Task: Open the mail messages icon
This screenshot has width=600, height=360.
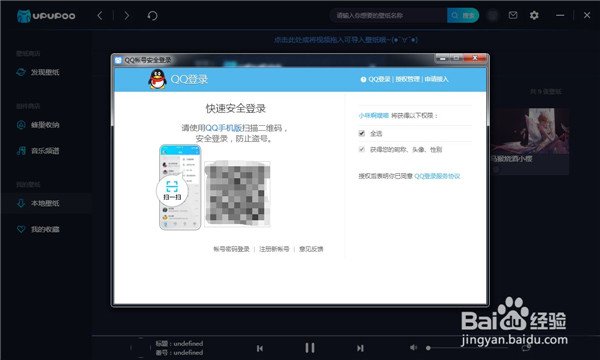Action: (x=513, y=15)
